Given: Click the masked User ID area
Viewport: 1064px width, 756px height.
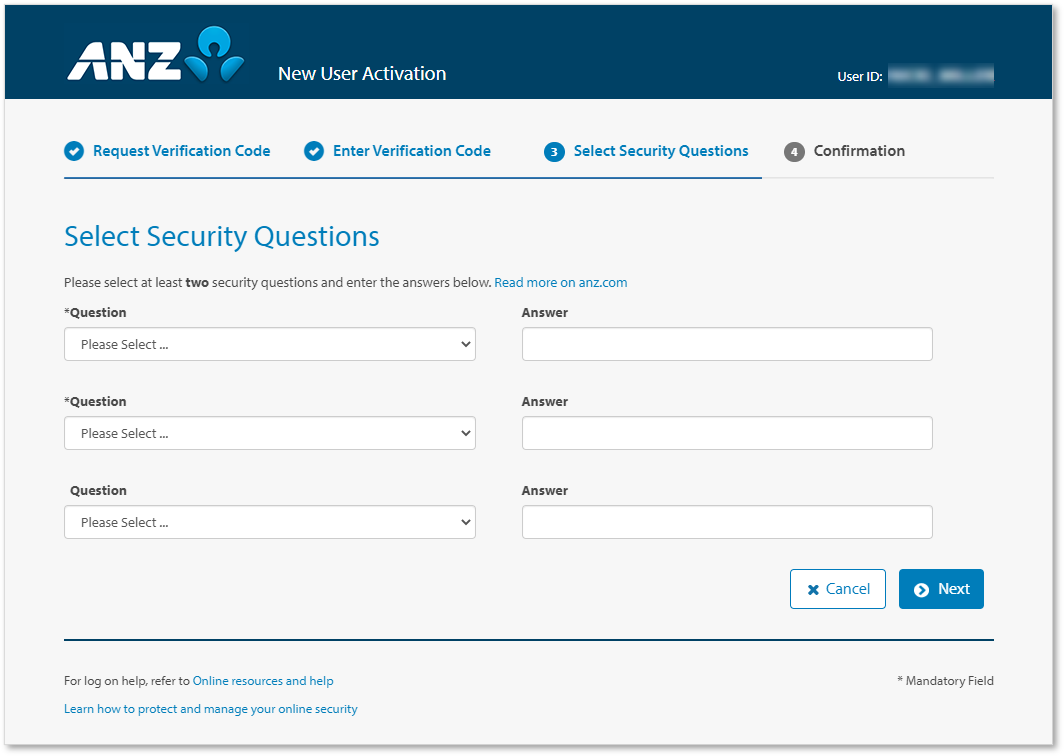Looking at the screenshot, I should coord(940,75).
